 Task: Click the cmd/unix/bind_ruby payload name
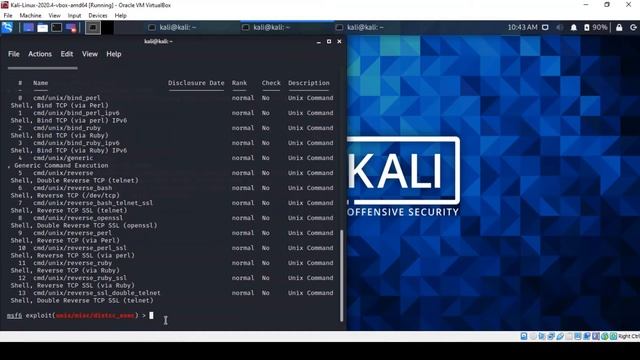(67, 128)
